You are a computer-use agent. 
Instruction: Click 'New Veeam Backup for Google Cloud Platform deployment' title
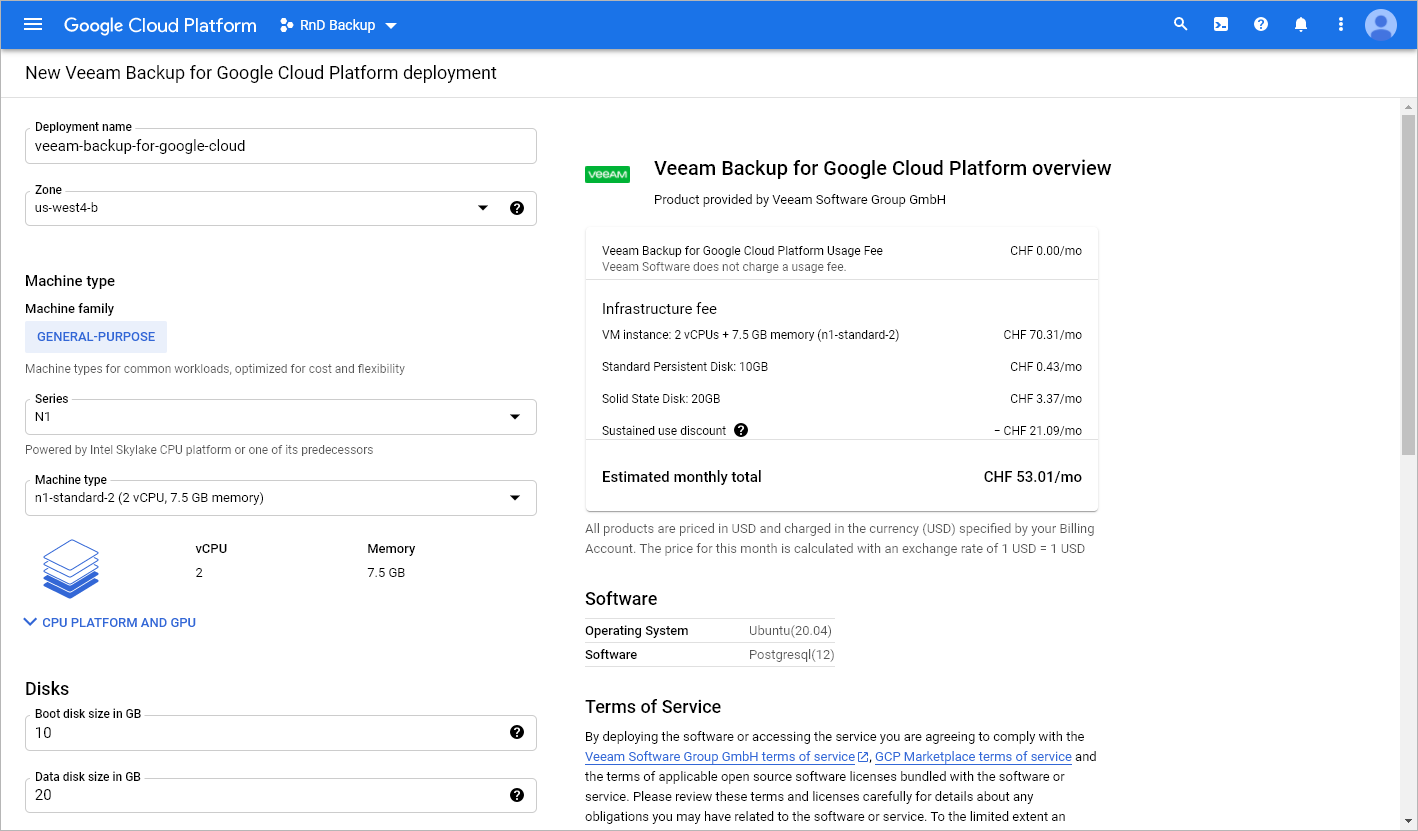click(x=261, y=73)
